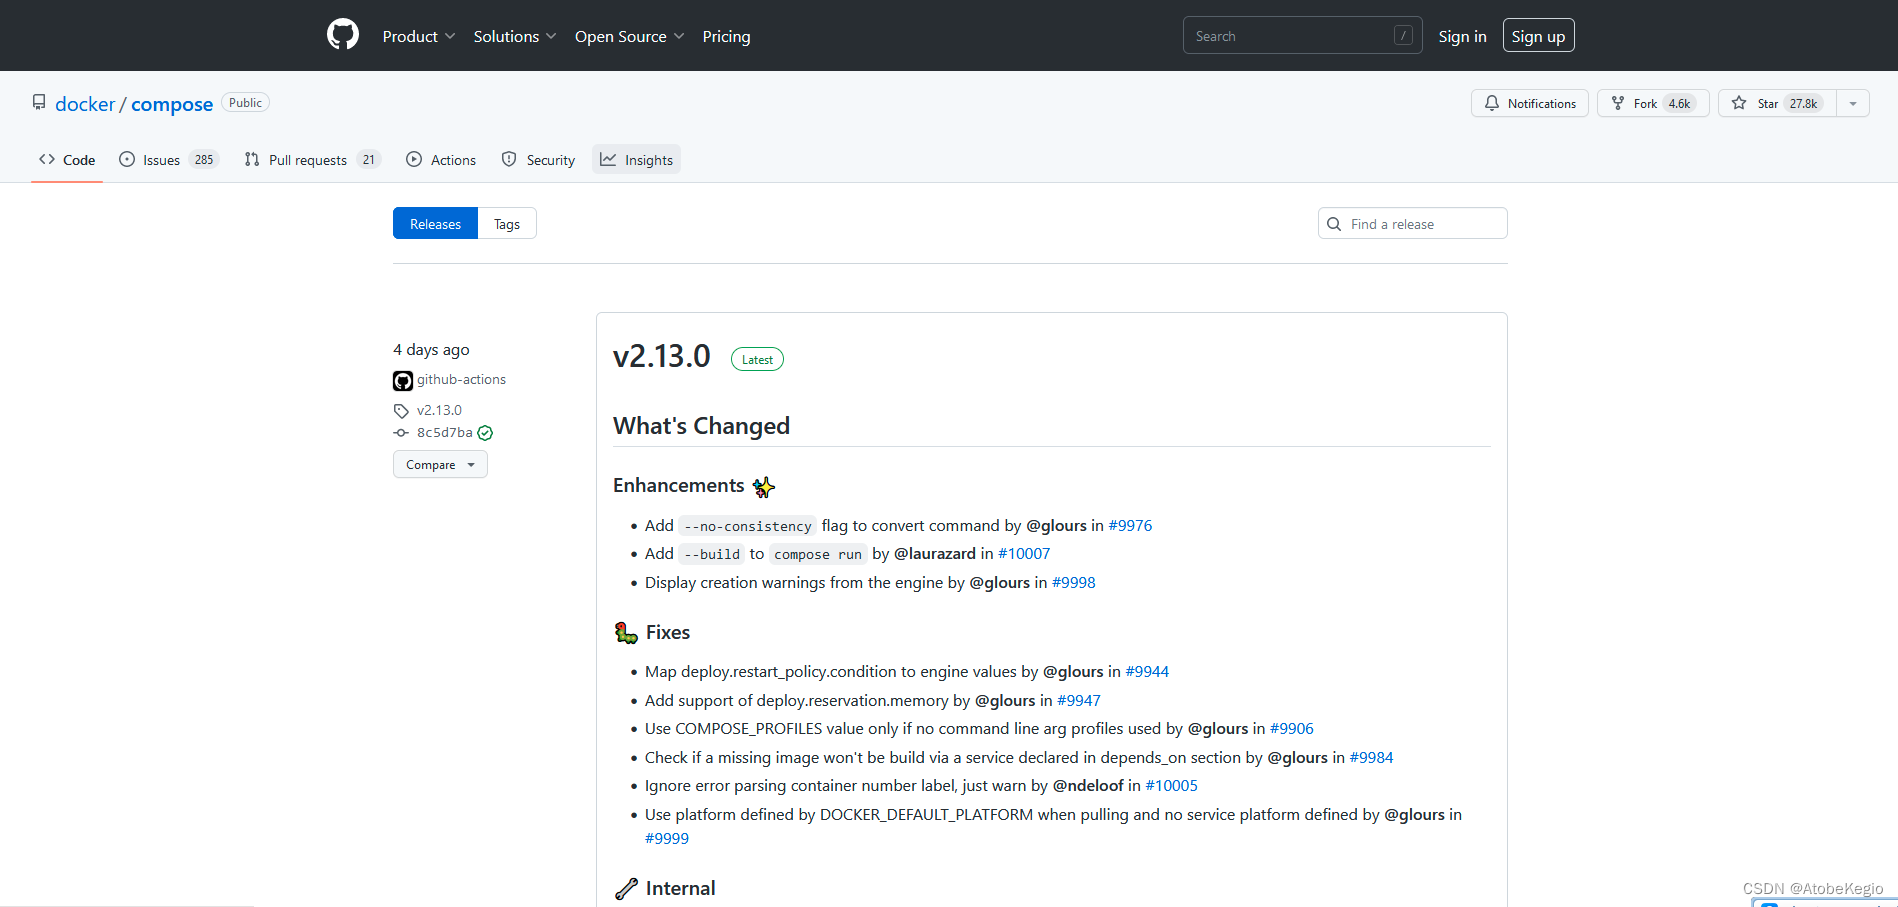
Task: Focus the Find a release field
Action: 1412,224
